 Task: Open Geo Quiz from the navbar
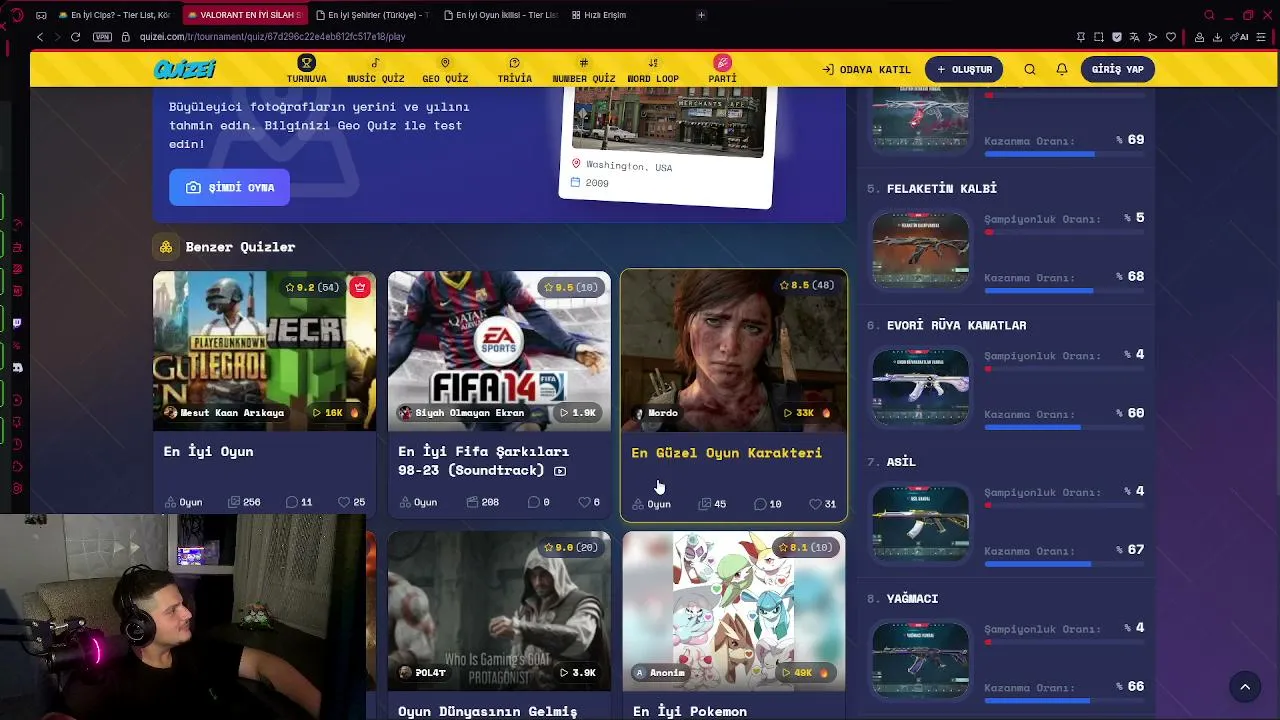pyautogui.click(x=445, y=69)
